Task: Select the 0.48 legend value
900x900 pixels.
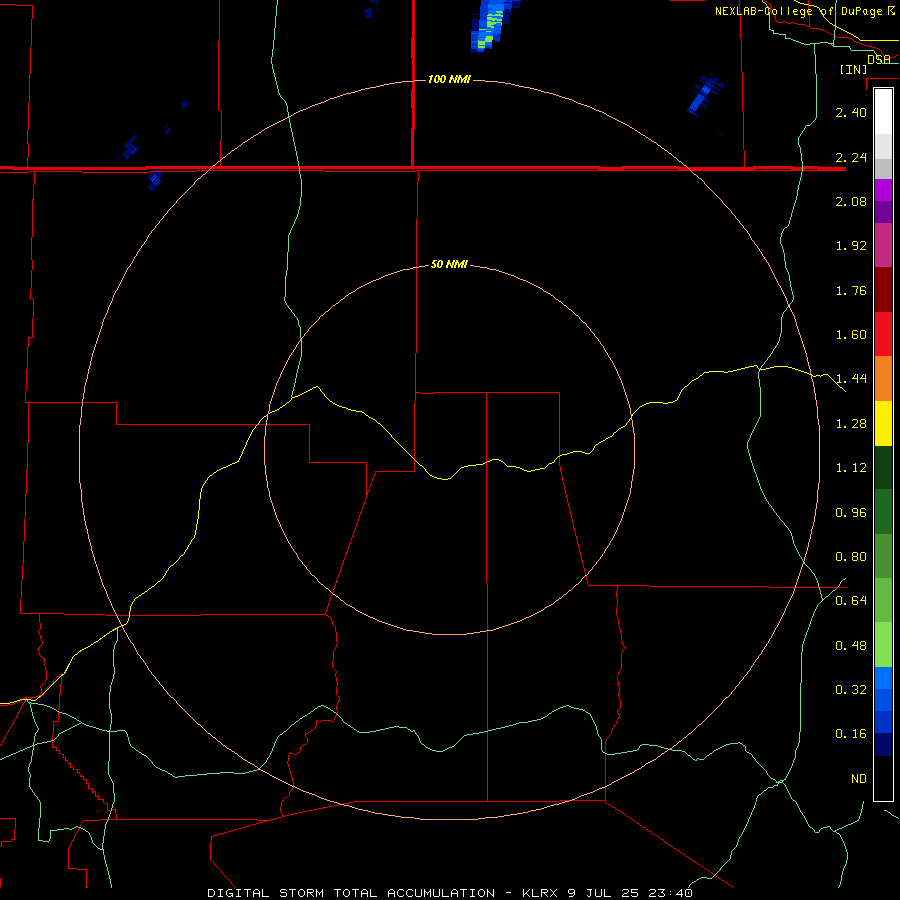Action: [851, 646]
